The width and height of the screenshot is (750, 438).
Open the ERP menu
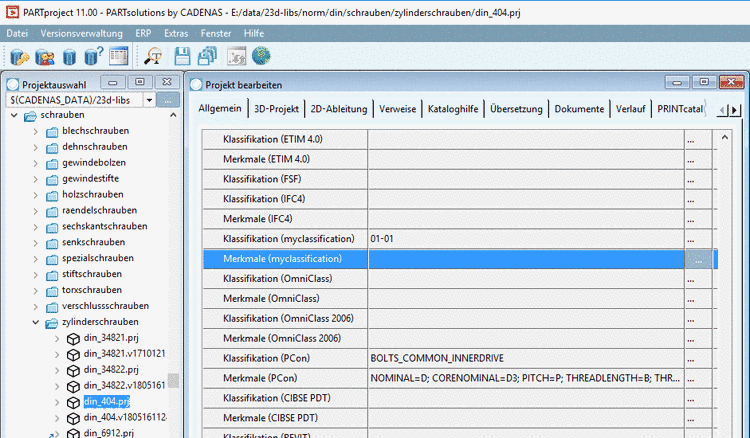point(143,33)
